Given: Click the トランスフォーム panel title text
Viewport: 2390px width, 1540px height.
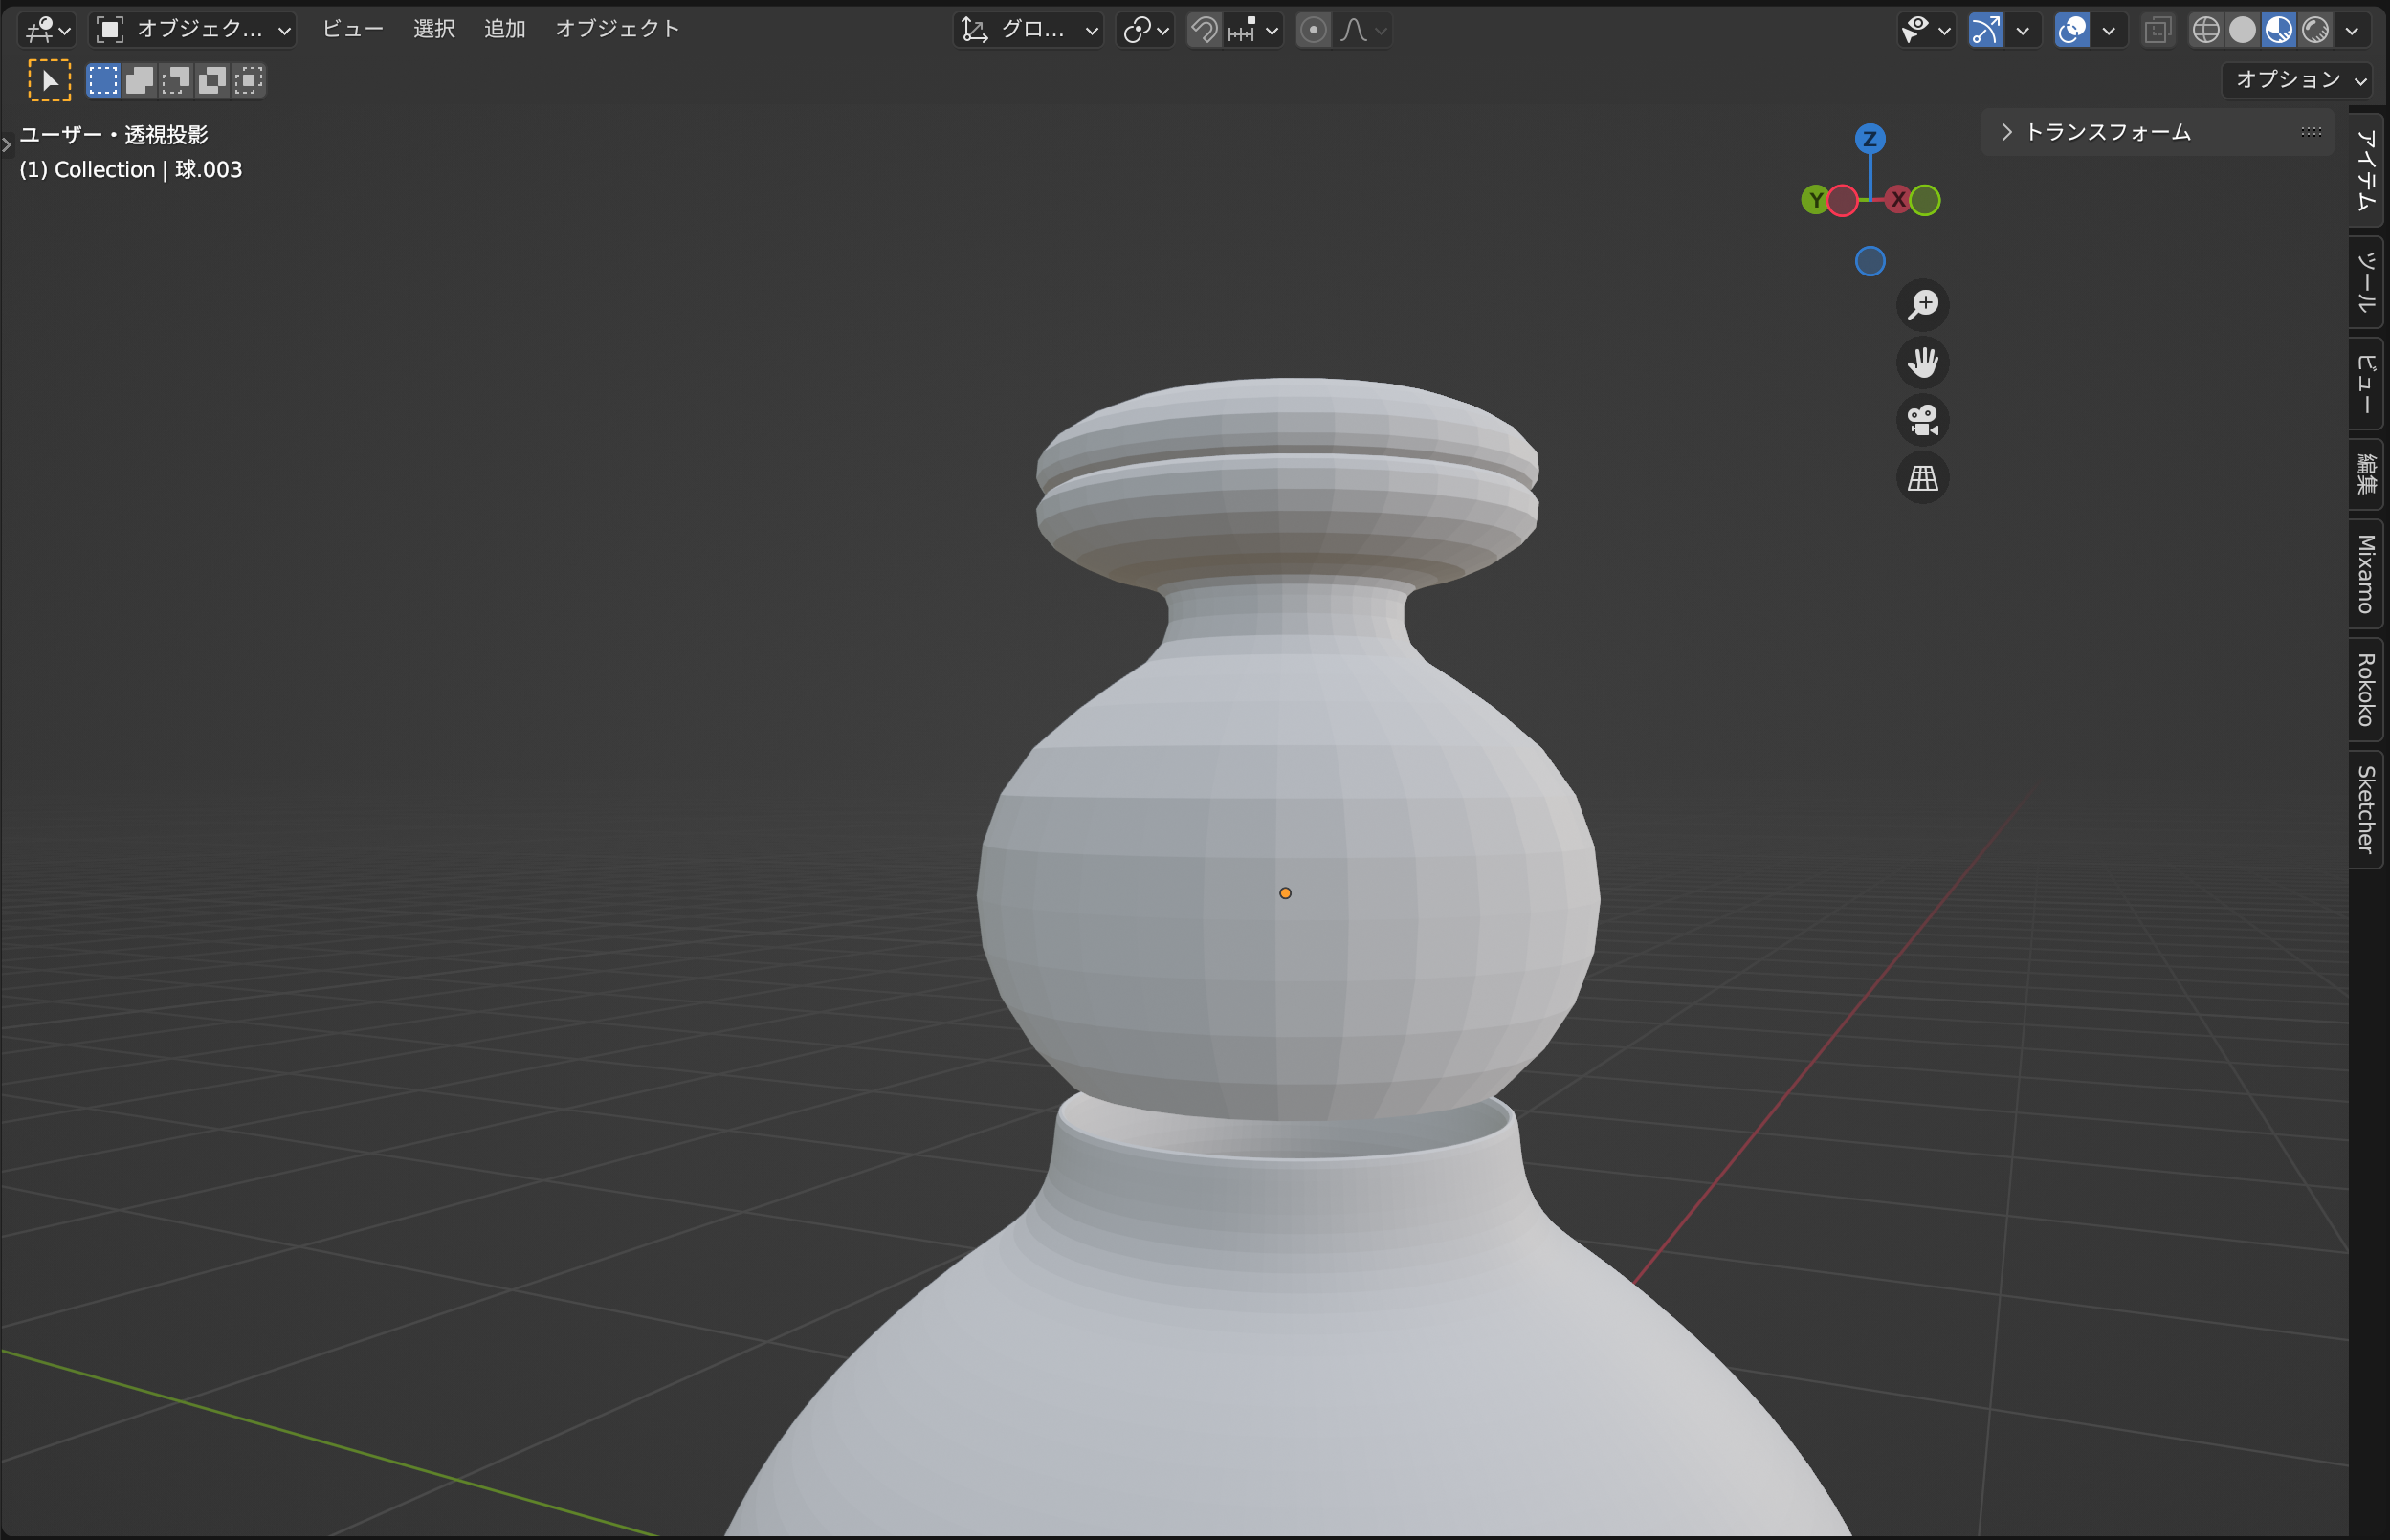Looking at the screenshot, I should 2108,132.
